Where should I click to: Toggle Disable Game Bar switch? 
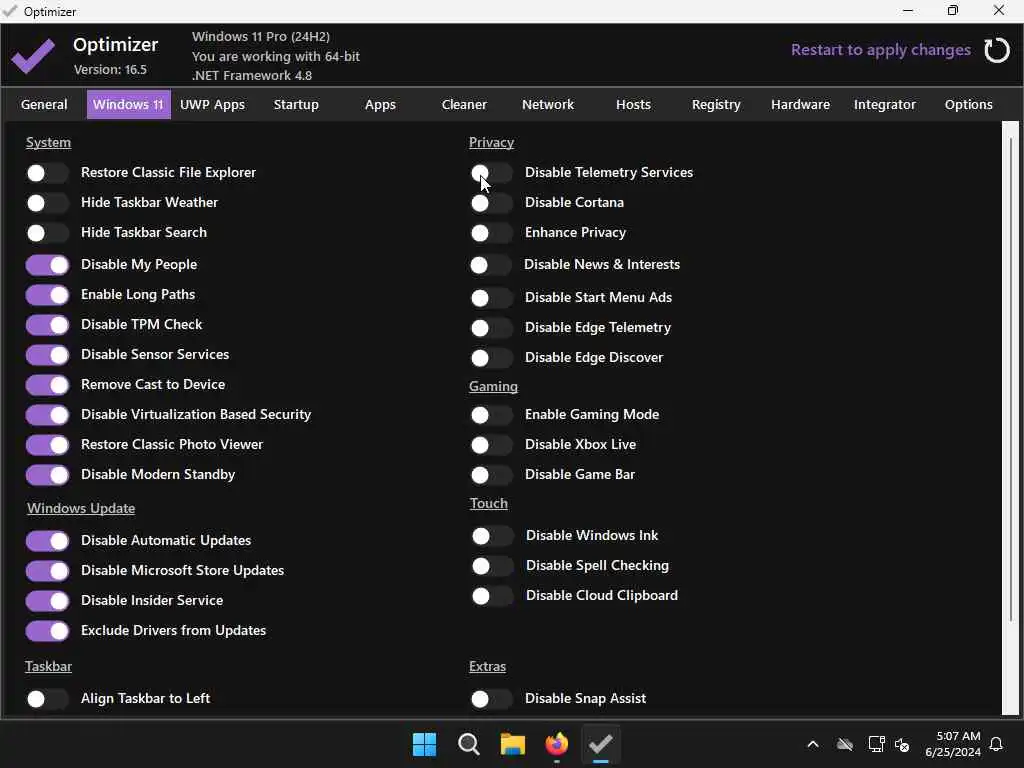tap(491, 475)
